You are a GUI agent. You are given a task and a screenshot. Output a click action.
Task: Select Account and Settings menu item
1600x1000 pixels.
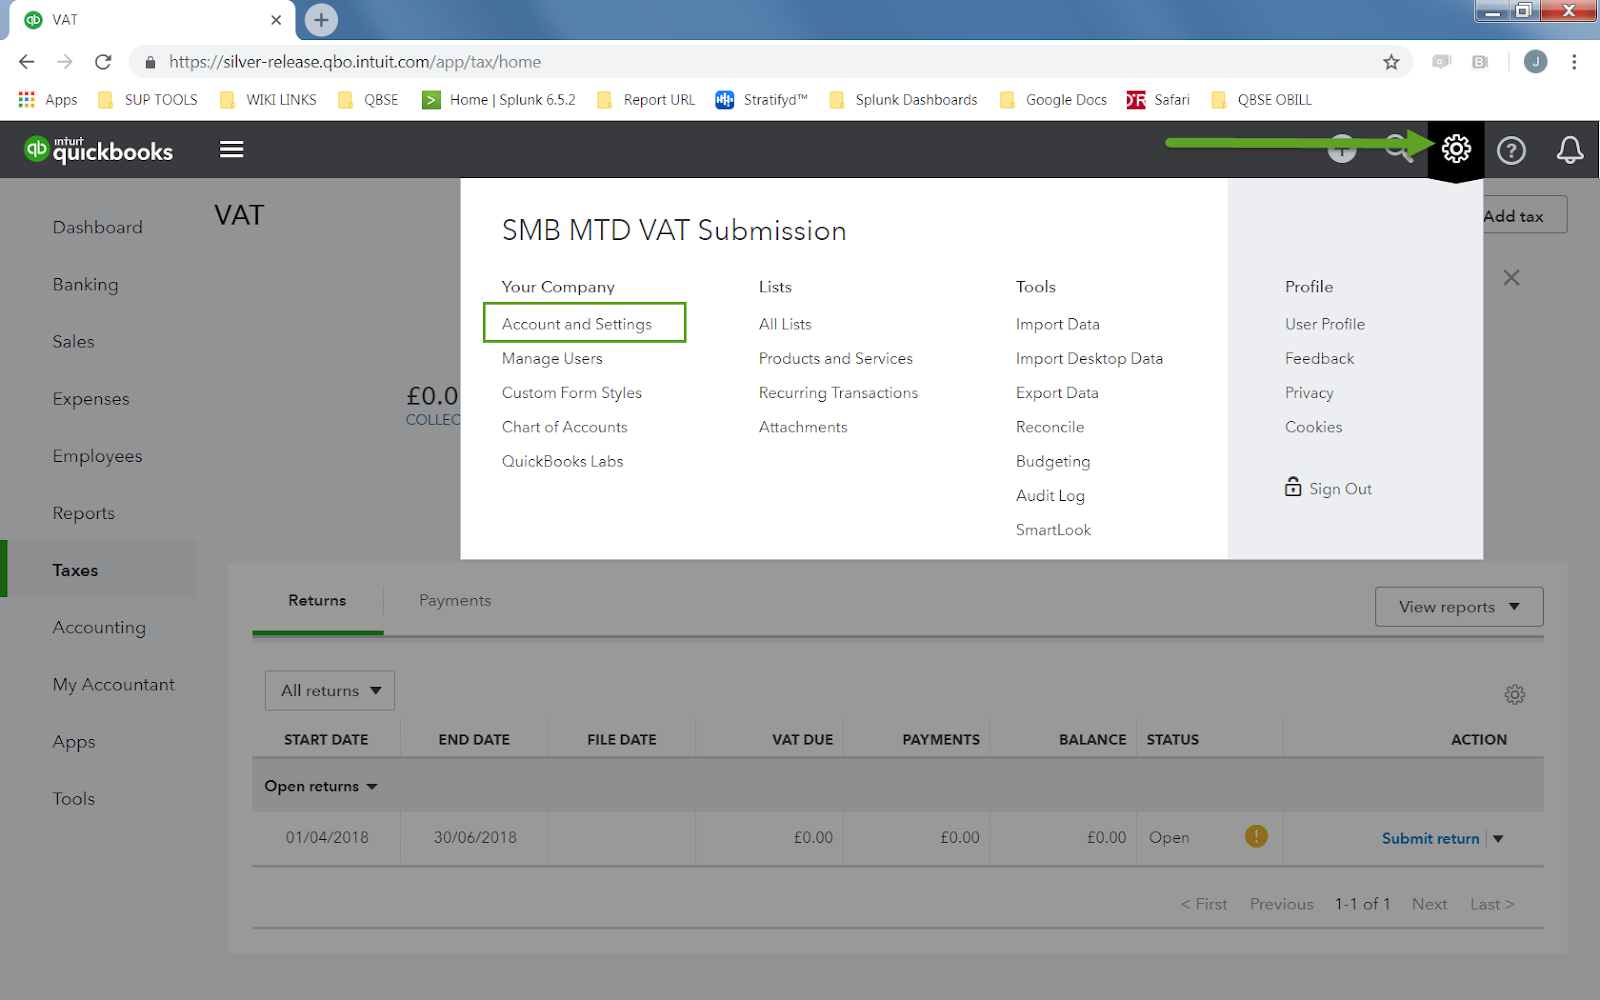click(x=577, y=324)
